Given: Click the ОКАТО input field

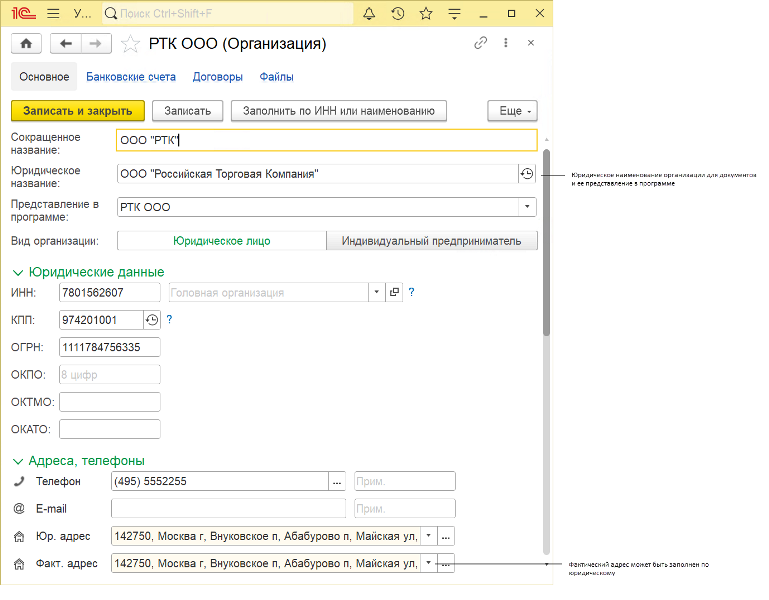Looking at the screenshot, I should point(110,429).
